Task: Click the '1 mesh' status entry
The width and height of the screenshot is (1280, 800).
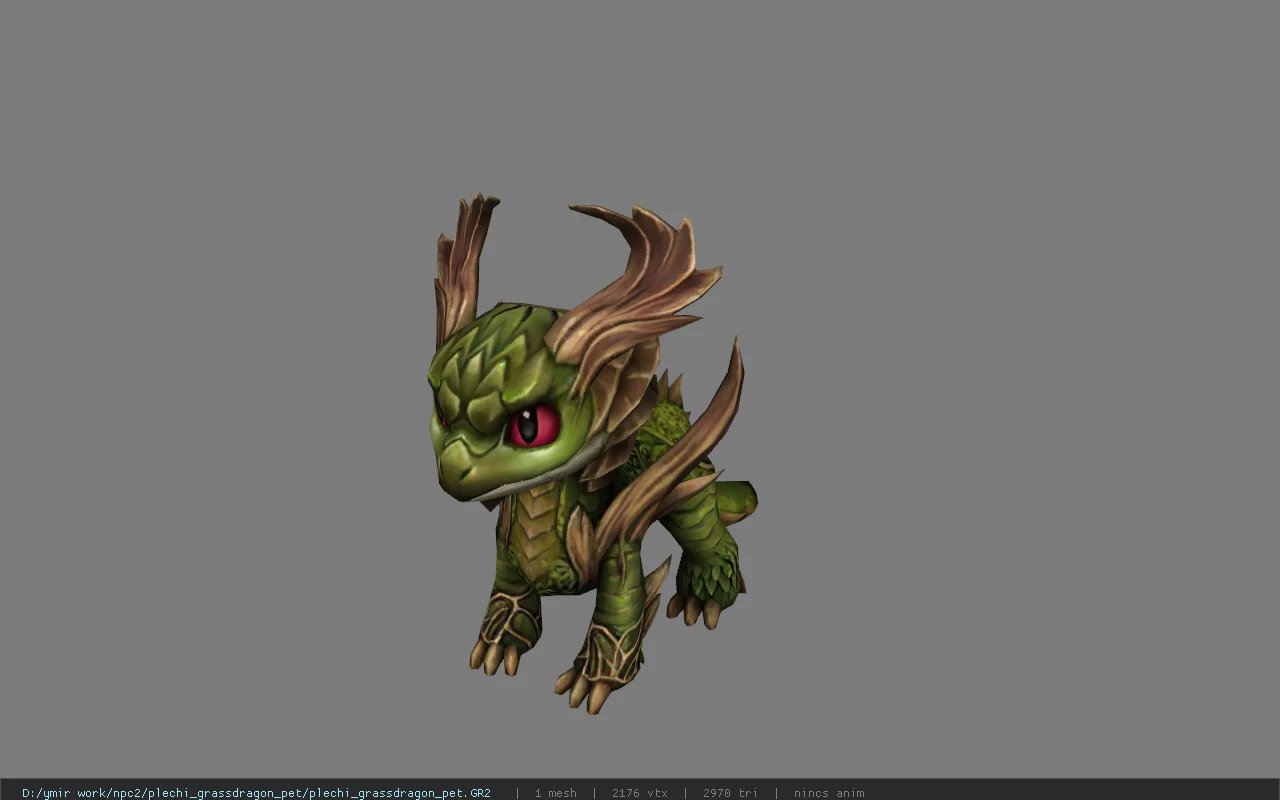Action: click(x=555, y=793)
